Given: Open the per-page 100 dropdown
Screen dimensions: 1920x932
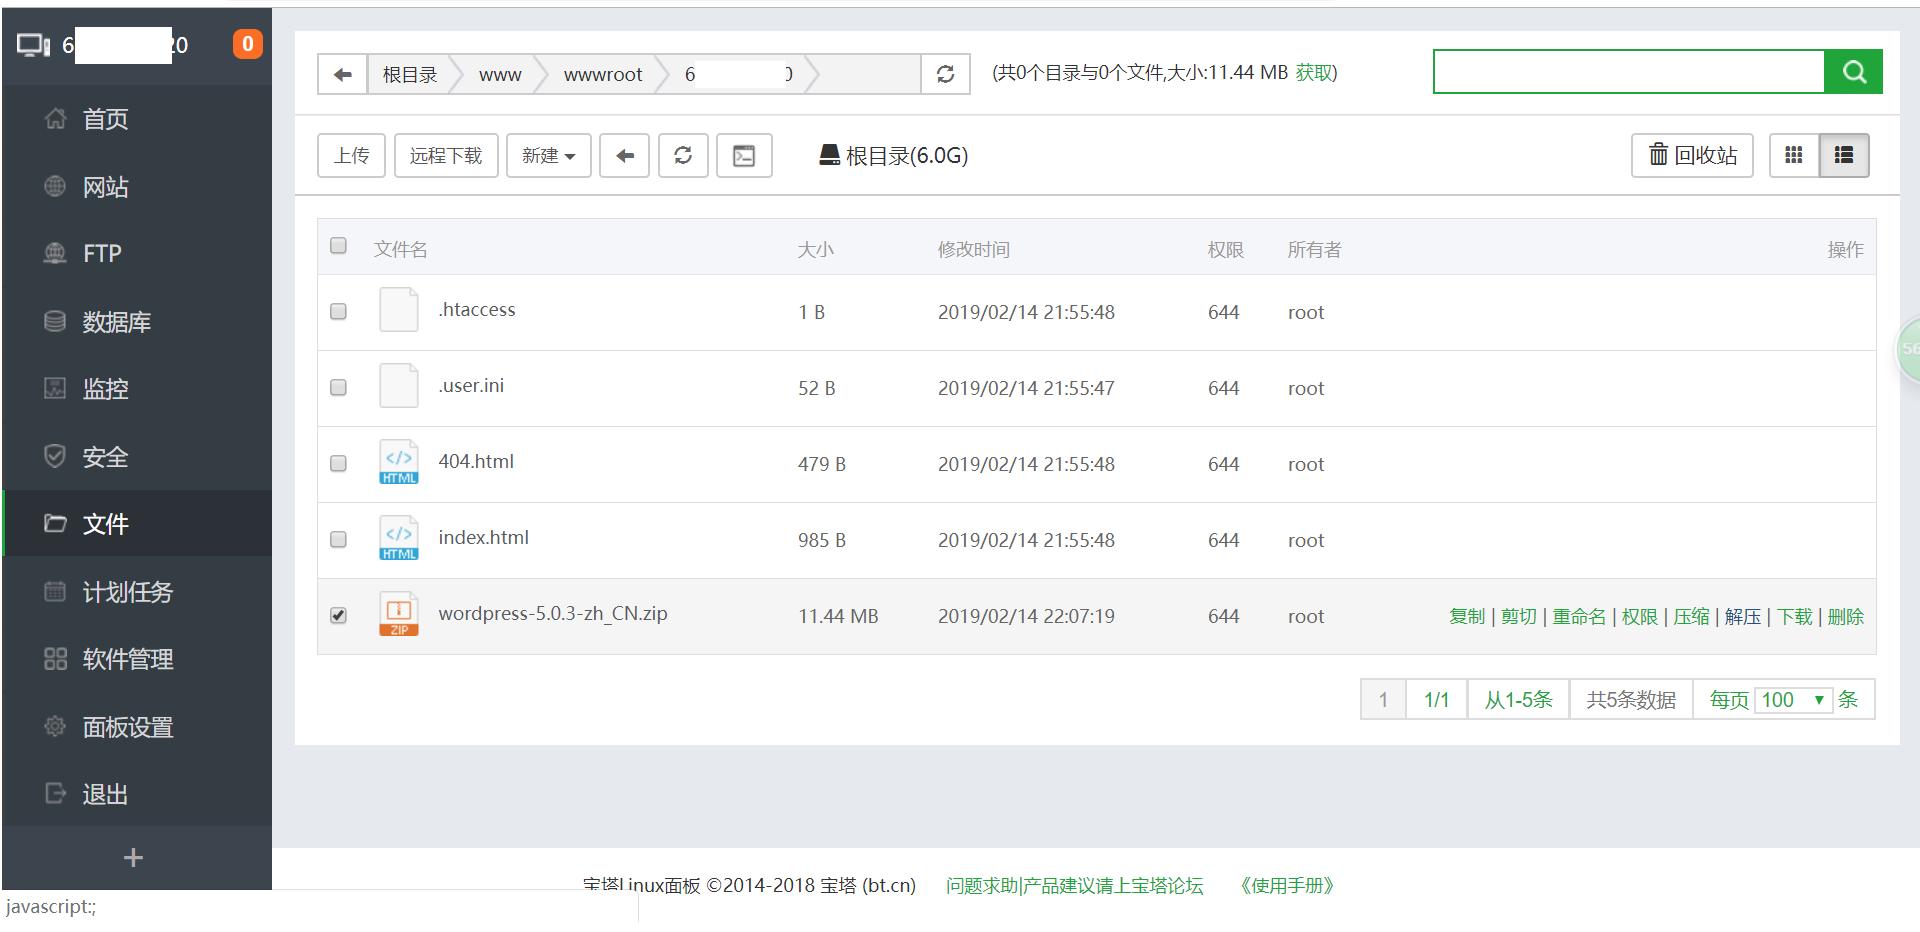Looking at the screenshot, I should pyautogui.click(x=1793, y=700).
